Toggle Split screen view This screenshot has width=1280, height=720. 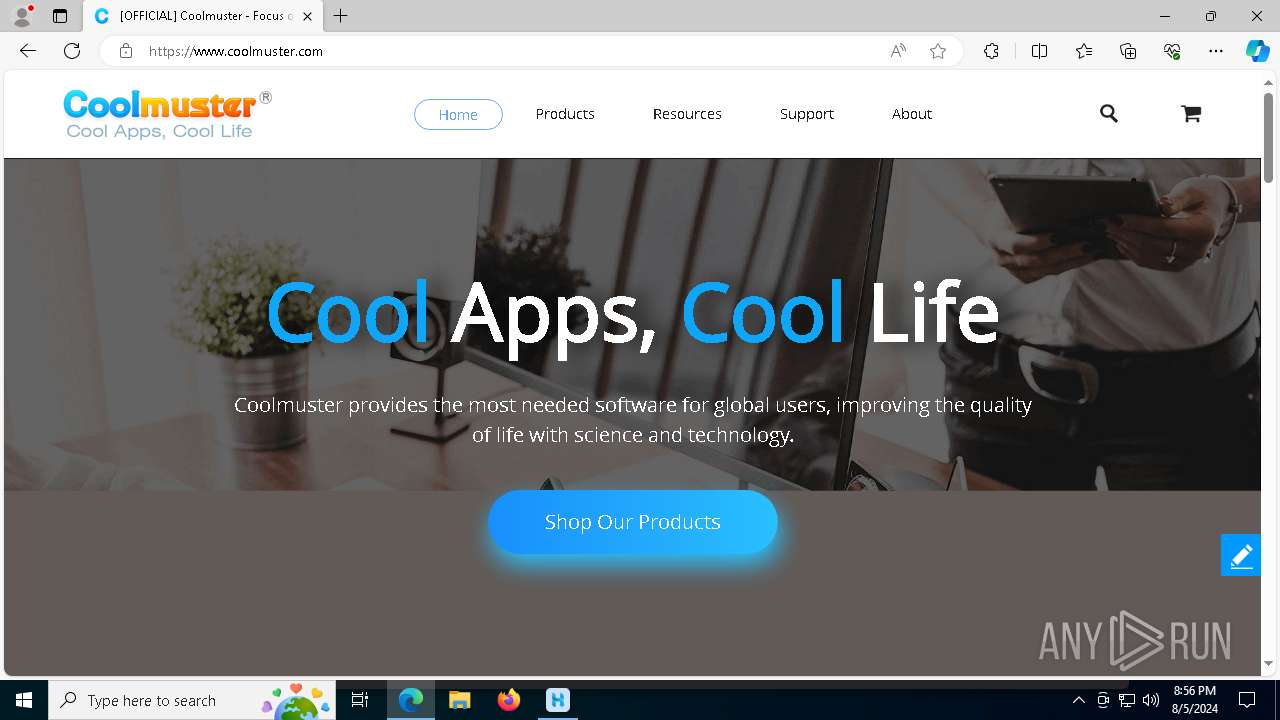click(x=1039, y=51)
